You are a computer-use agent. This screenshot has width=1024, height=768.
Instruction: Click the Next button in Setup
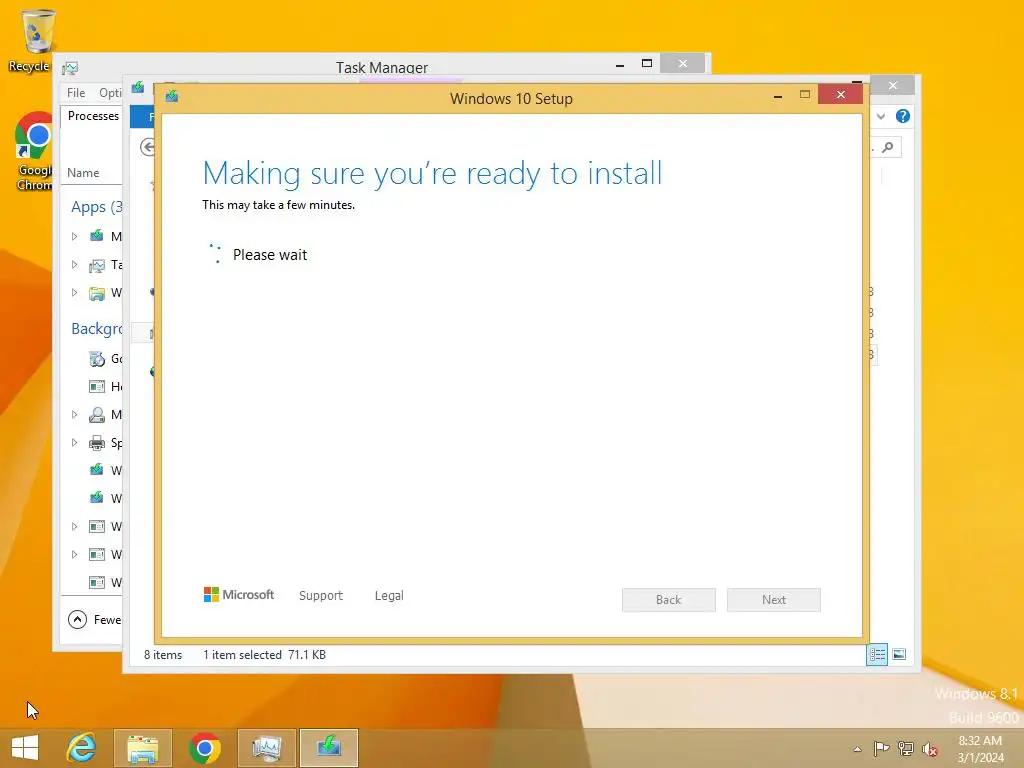(774, 600)
